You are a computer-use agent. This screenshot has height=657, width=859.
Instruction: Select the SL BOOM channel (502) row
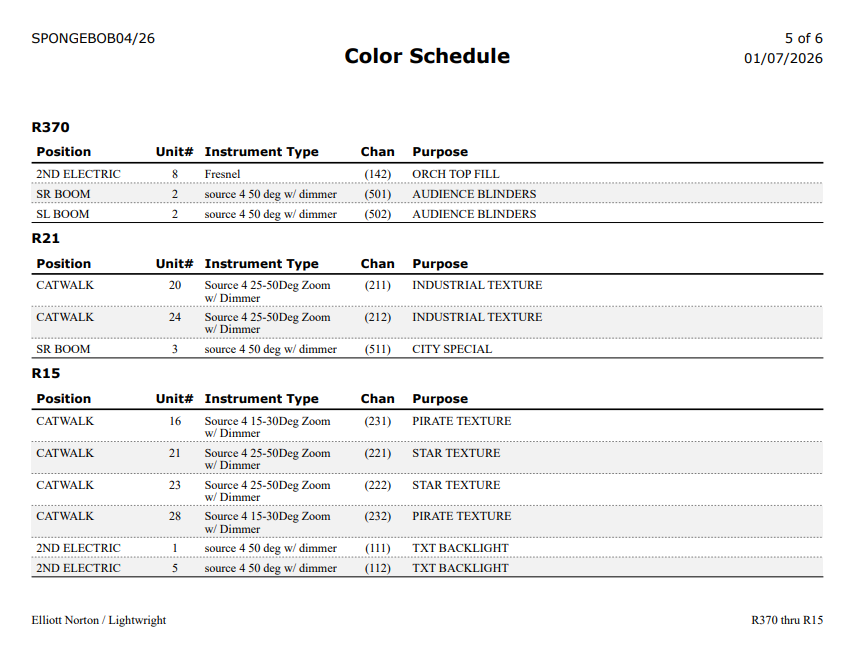(x=427, y=214)
